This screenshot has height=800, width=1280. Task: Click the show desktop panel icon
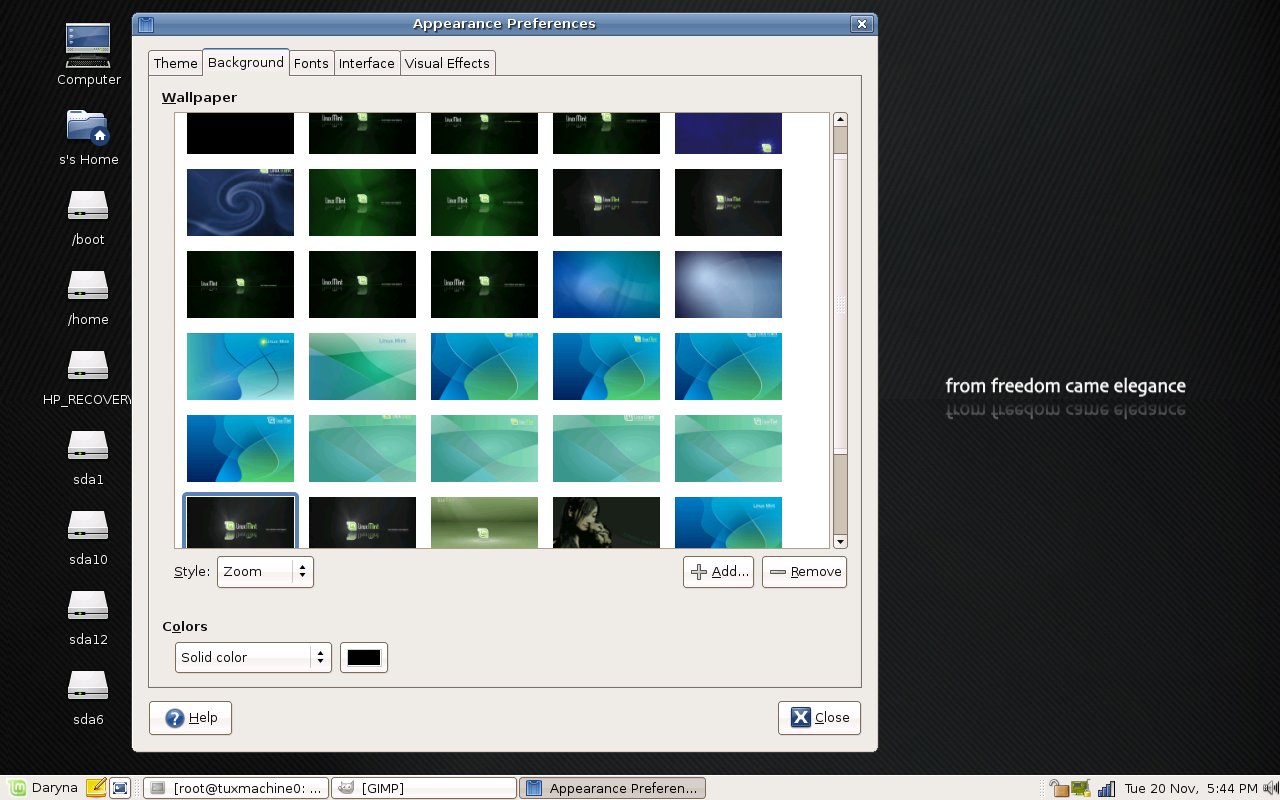[120, 788]
